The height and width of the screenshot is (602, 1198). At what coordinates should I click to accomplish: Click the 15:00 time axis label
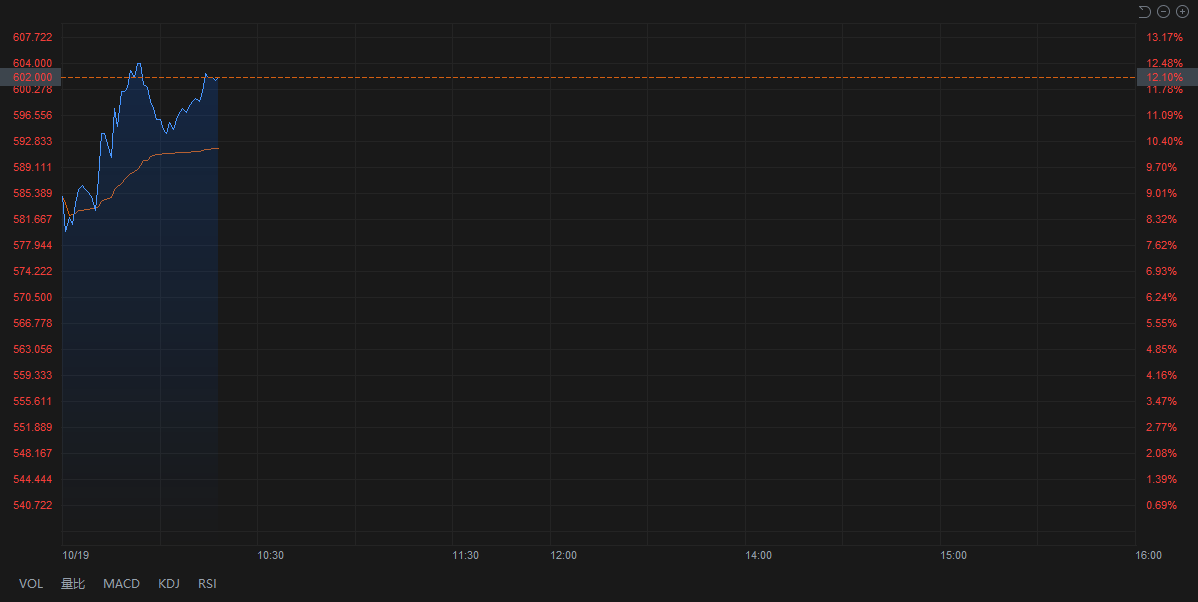pos(954,555)
